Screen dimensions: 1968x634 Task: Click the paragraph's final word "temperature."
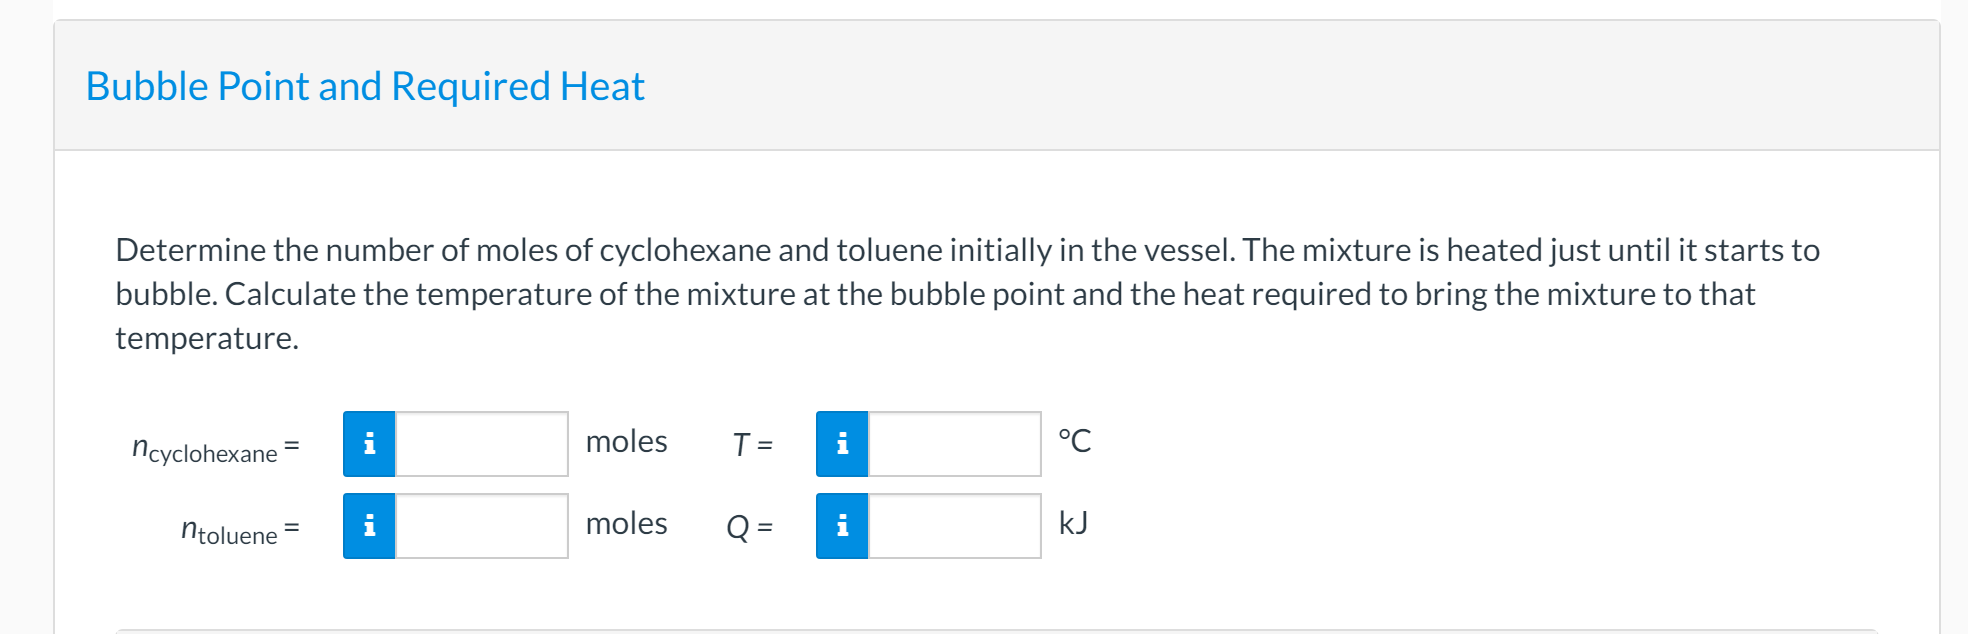(207, 338)
